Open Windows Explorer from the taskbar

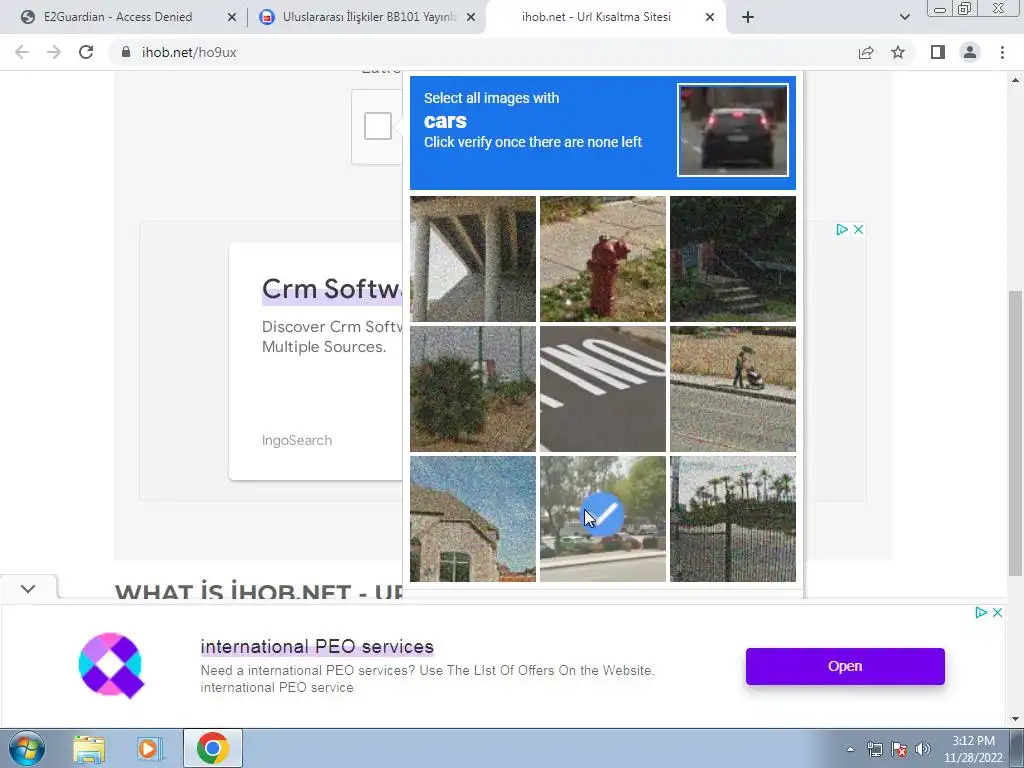pyautogui.click(x=89, y=748)
